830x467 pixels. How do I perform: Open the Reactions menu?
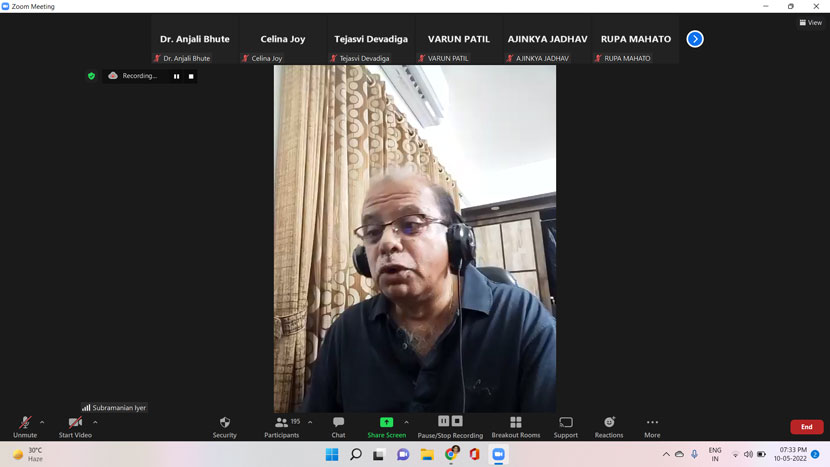(608, 426)
